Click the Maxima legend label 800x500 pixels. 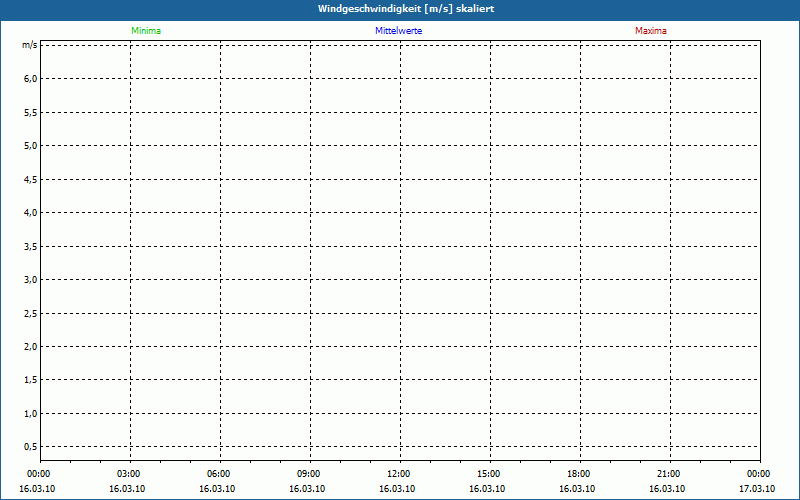click(651, 31)
